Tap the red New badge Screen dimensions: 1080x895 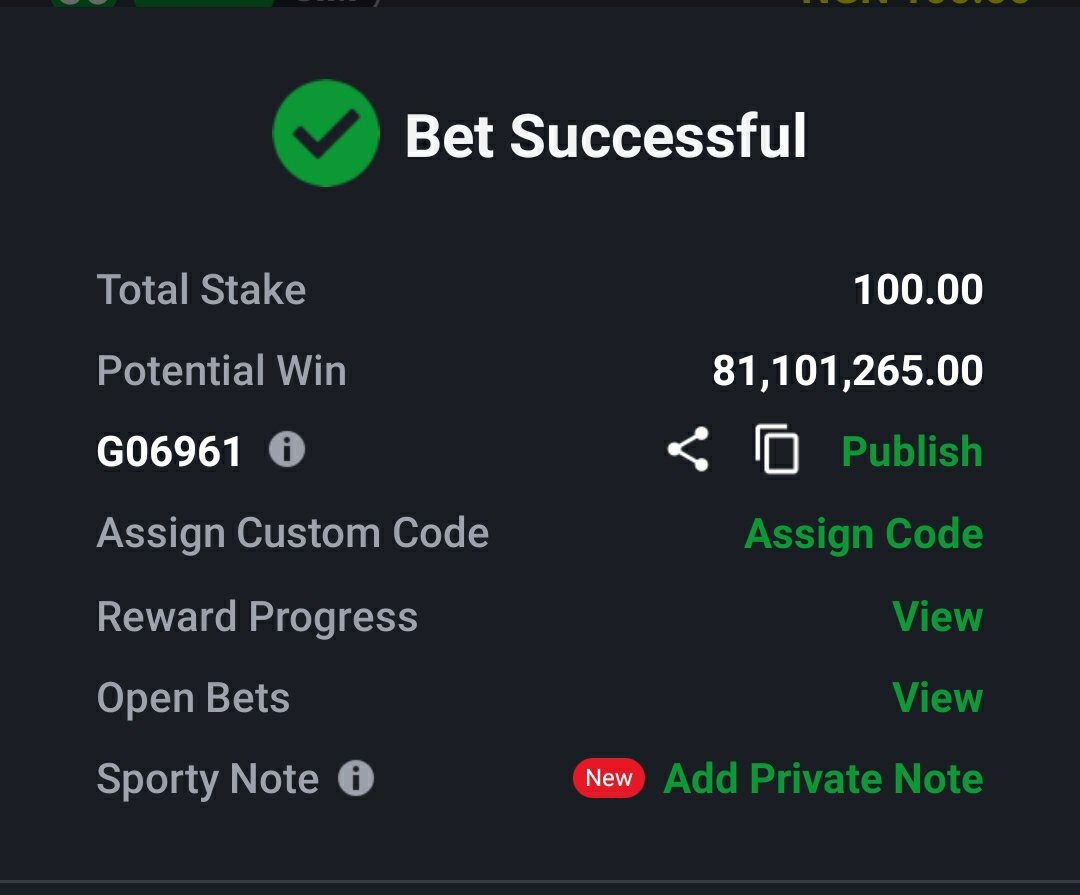[x=609, y=778]
